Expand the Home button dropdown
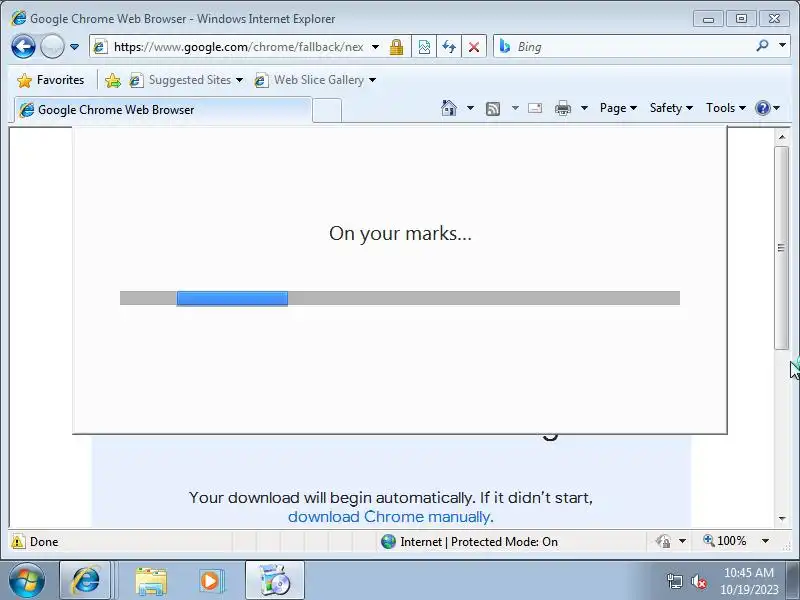This screenshot has height=600, width=800. point(470,108)
